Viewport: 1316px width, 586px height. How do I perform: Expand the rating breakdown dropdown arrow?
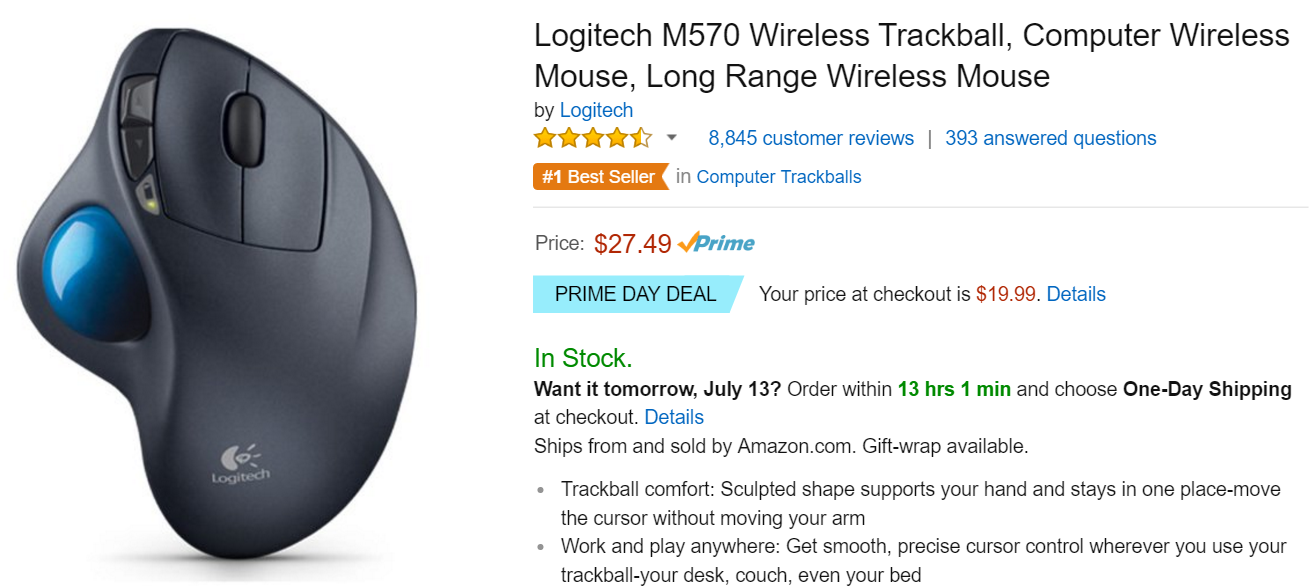672,138
